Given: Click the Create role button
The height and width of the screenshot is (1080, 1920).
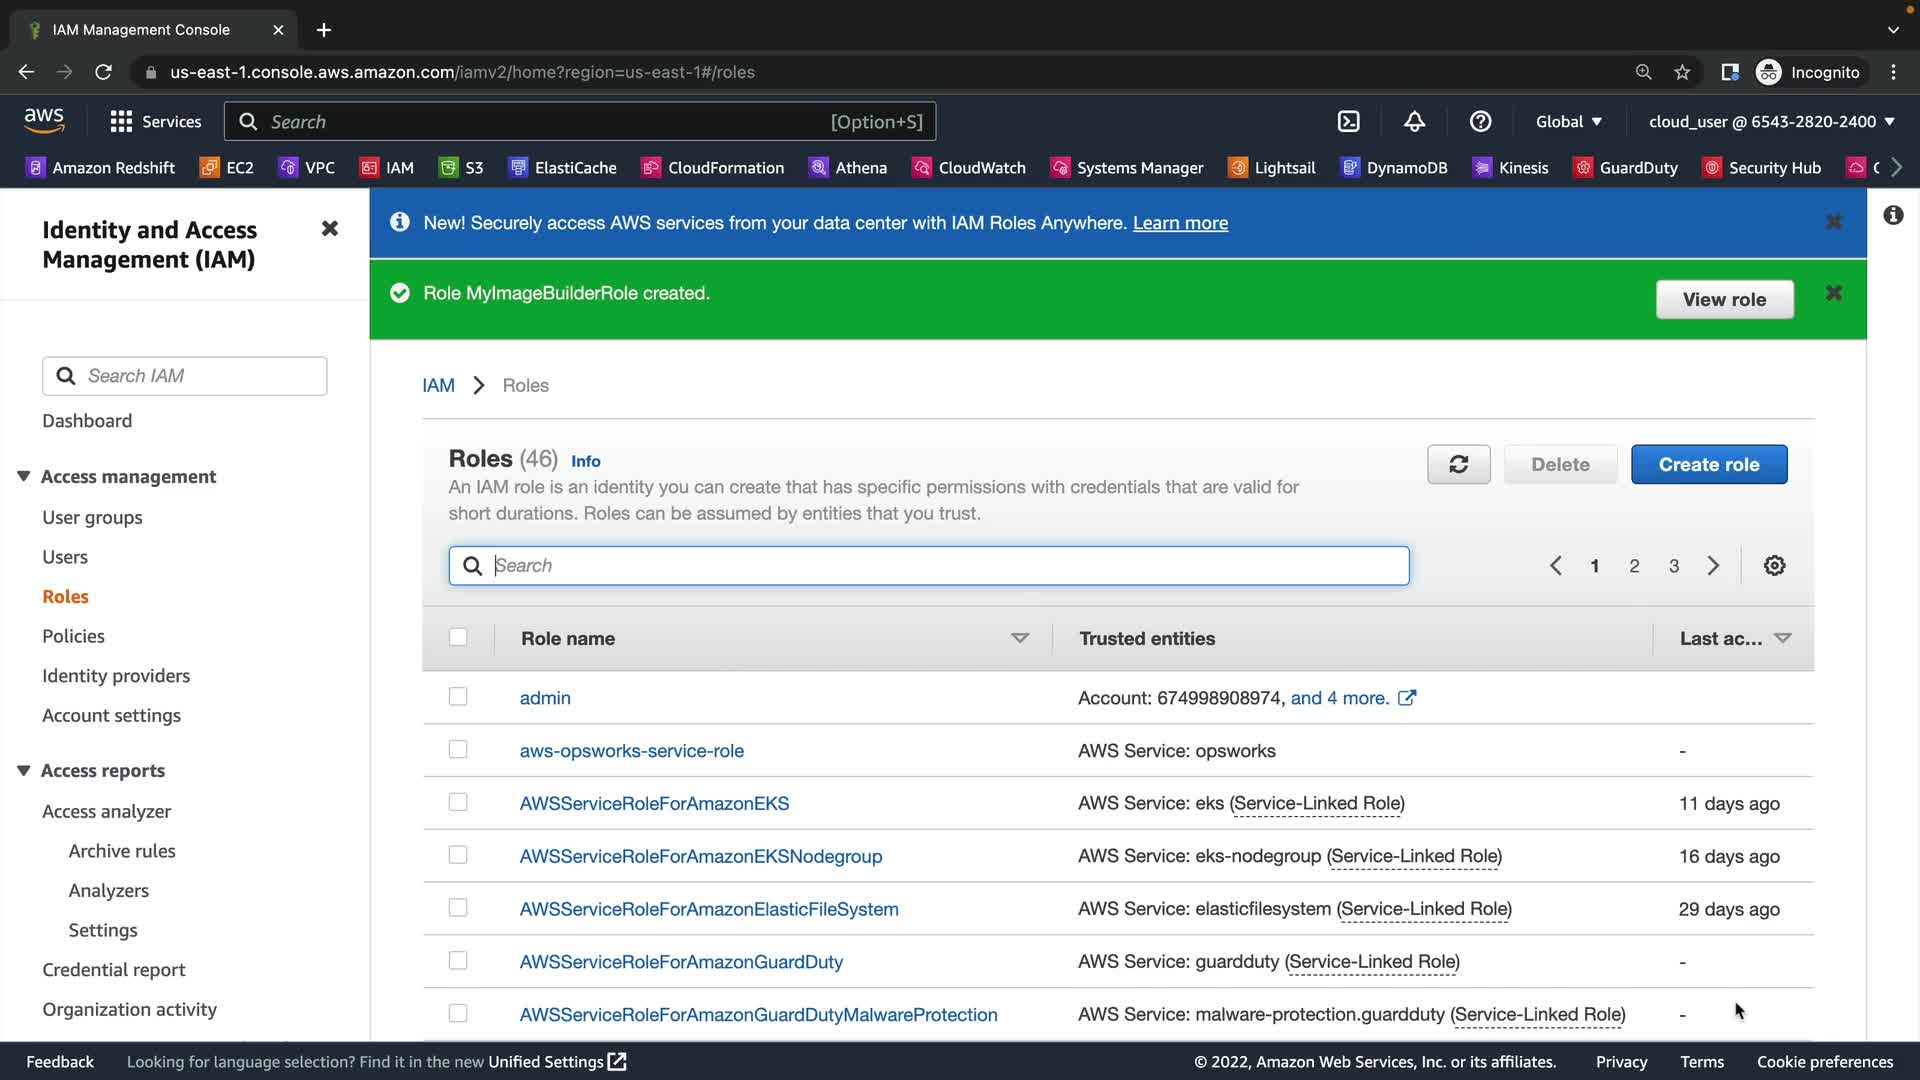Looking at the screenshot, I should [1708, 464].
